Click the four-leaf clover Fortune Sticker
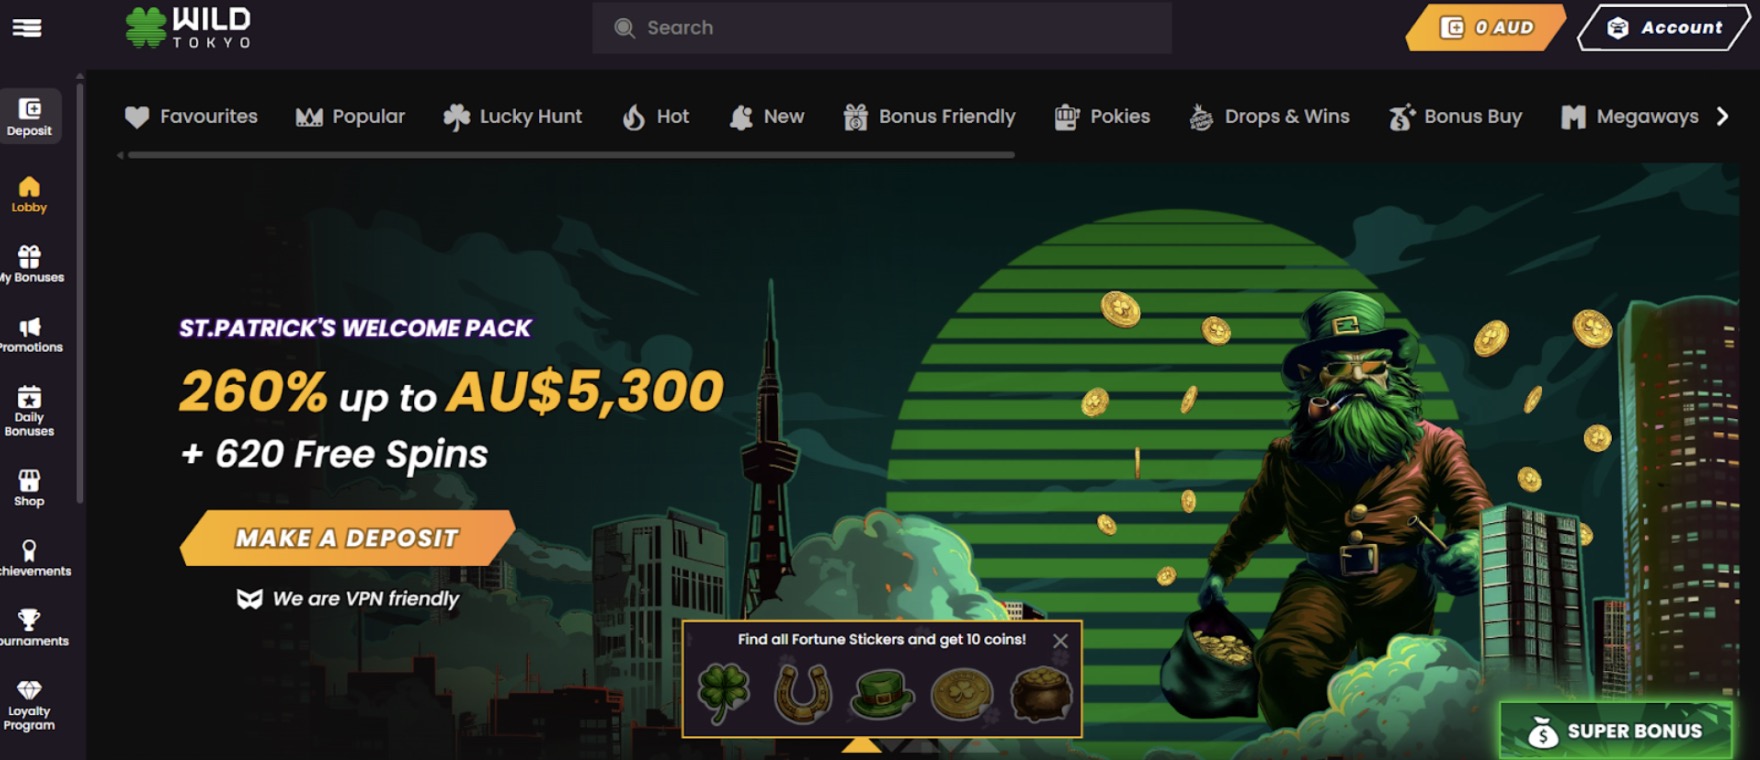1760x760 pixels. point(723,693)
